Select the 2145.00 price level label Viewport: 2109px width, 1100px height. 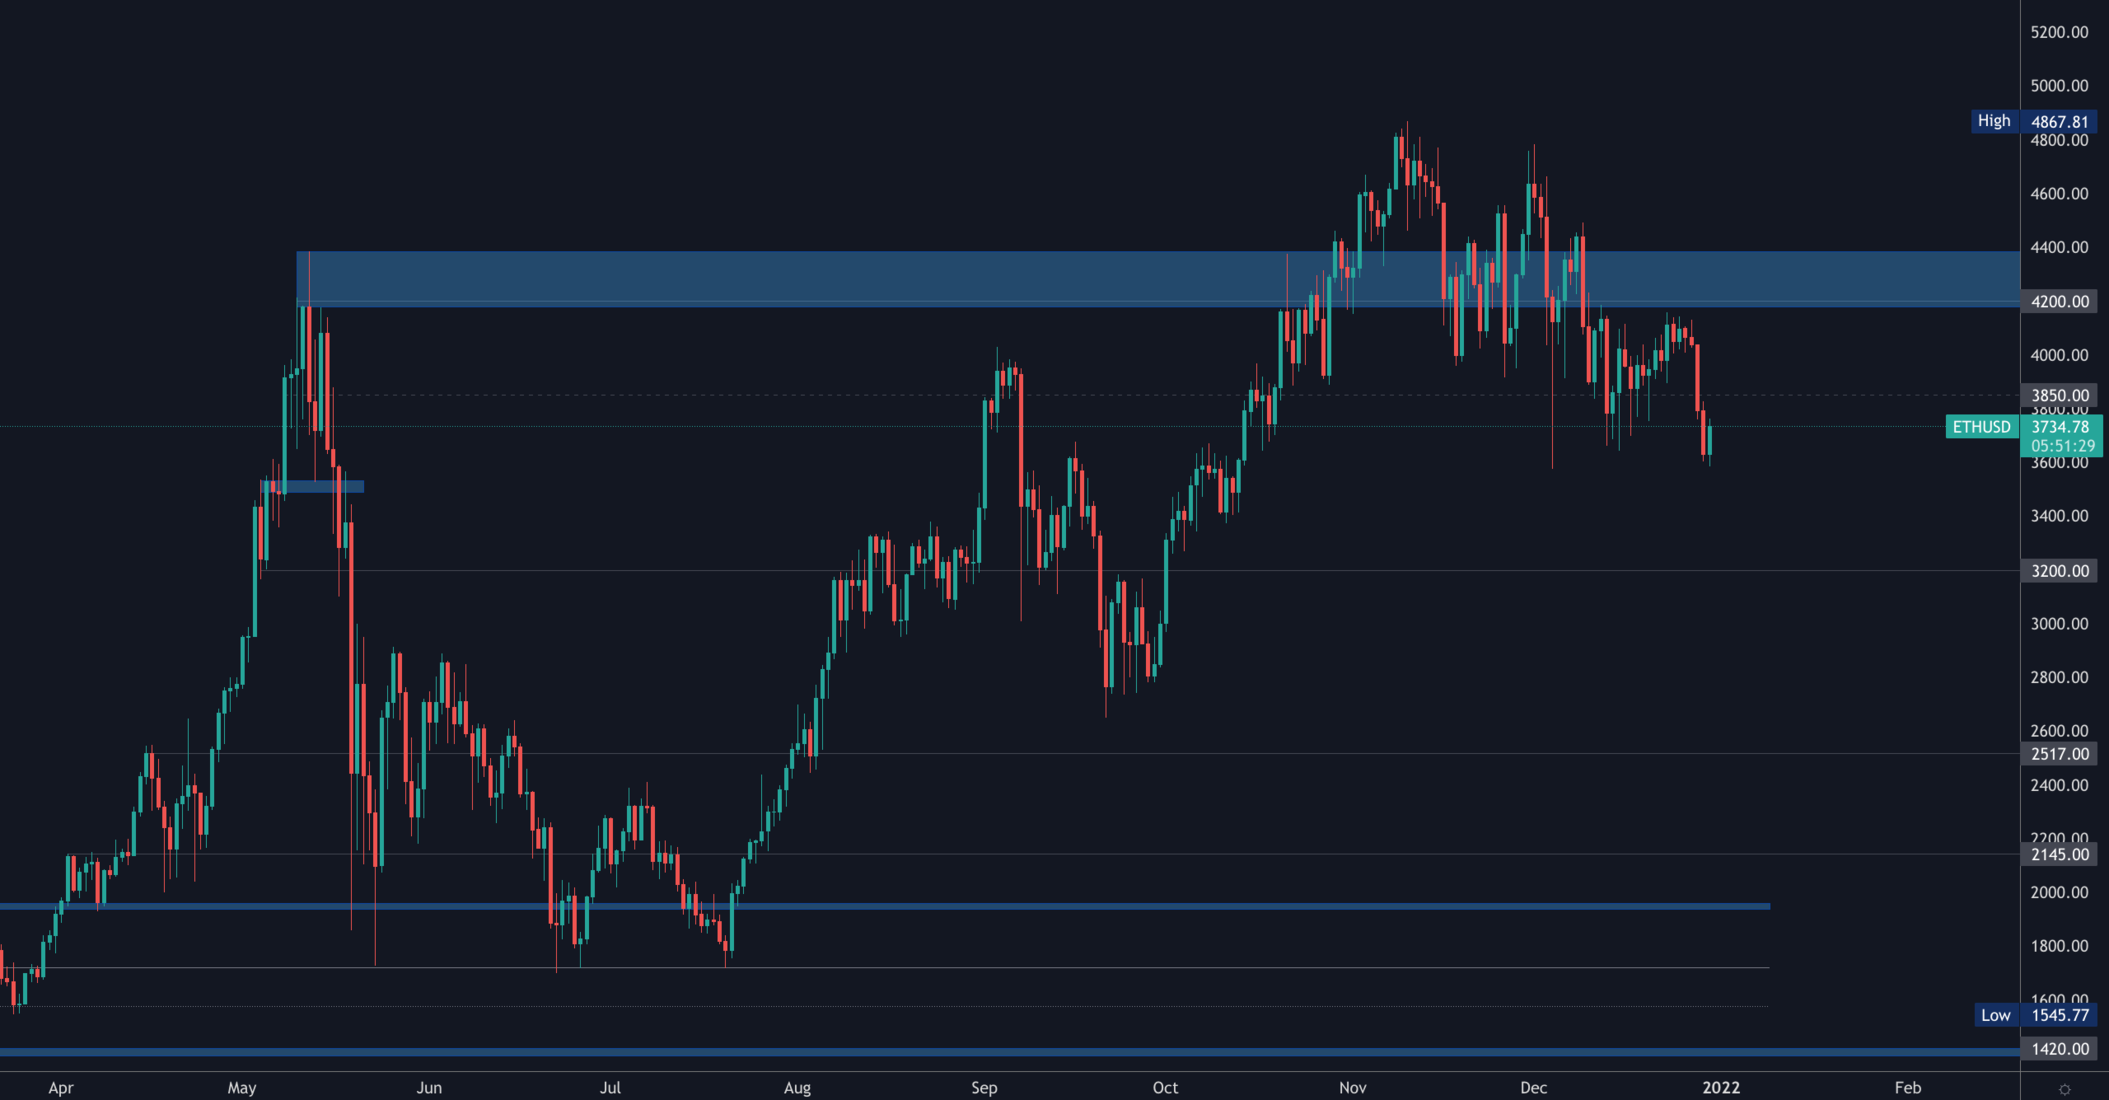(x=2059, y=854)
